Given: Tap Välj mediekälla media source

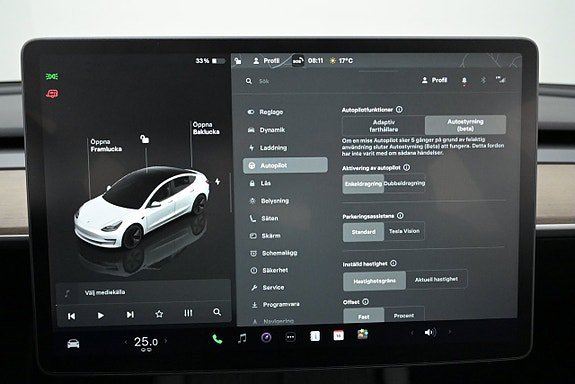Looking at the screenshot, I should tap(105, 292).
